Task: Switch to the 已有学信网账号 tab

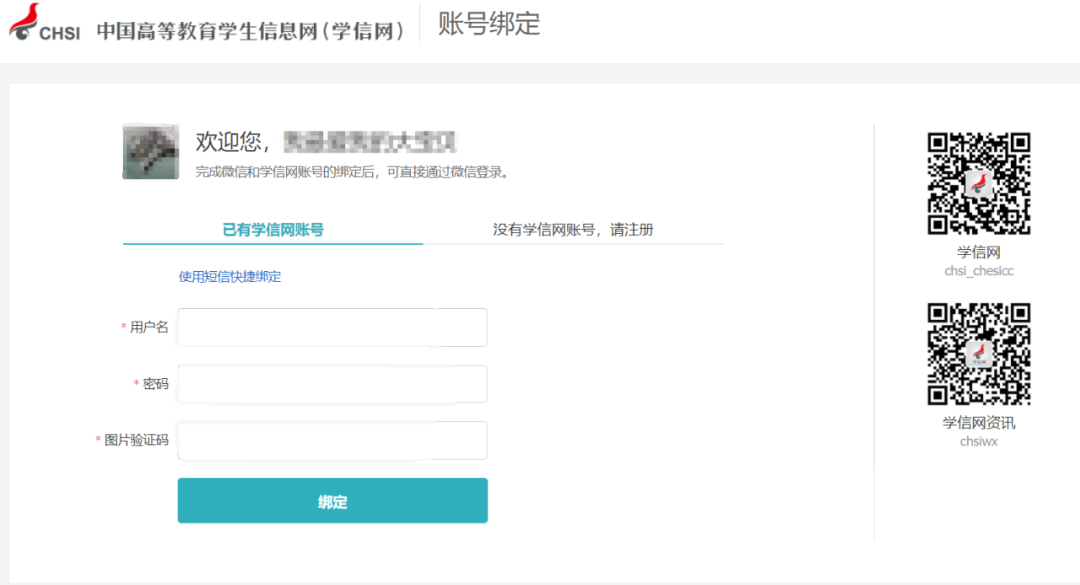Action: [273, 229]
